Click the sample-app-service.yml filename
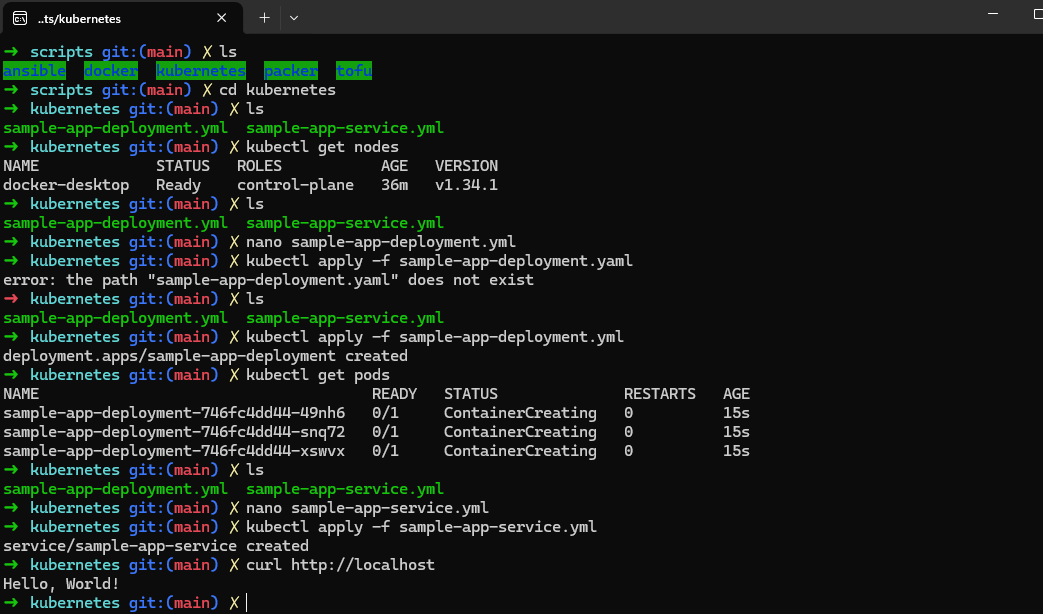 click(x=344, y=127)
